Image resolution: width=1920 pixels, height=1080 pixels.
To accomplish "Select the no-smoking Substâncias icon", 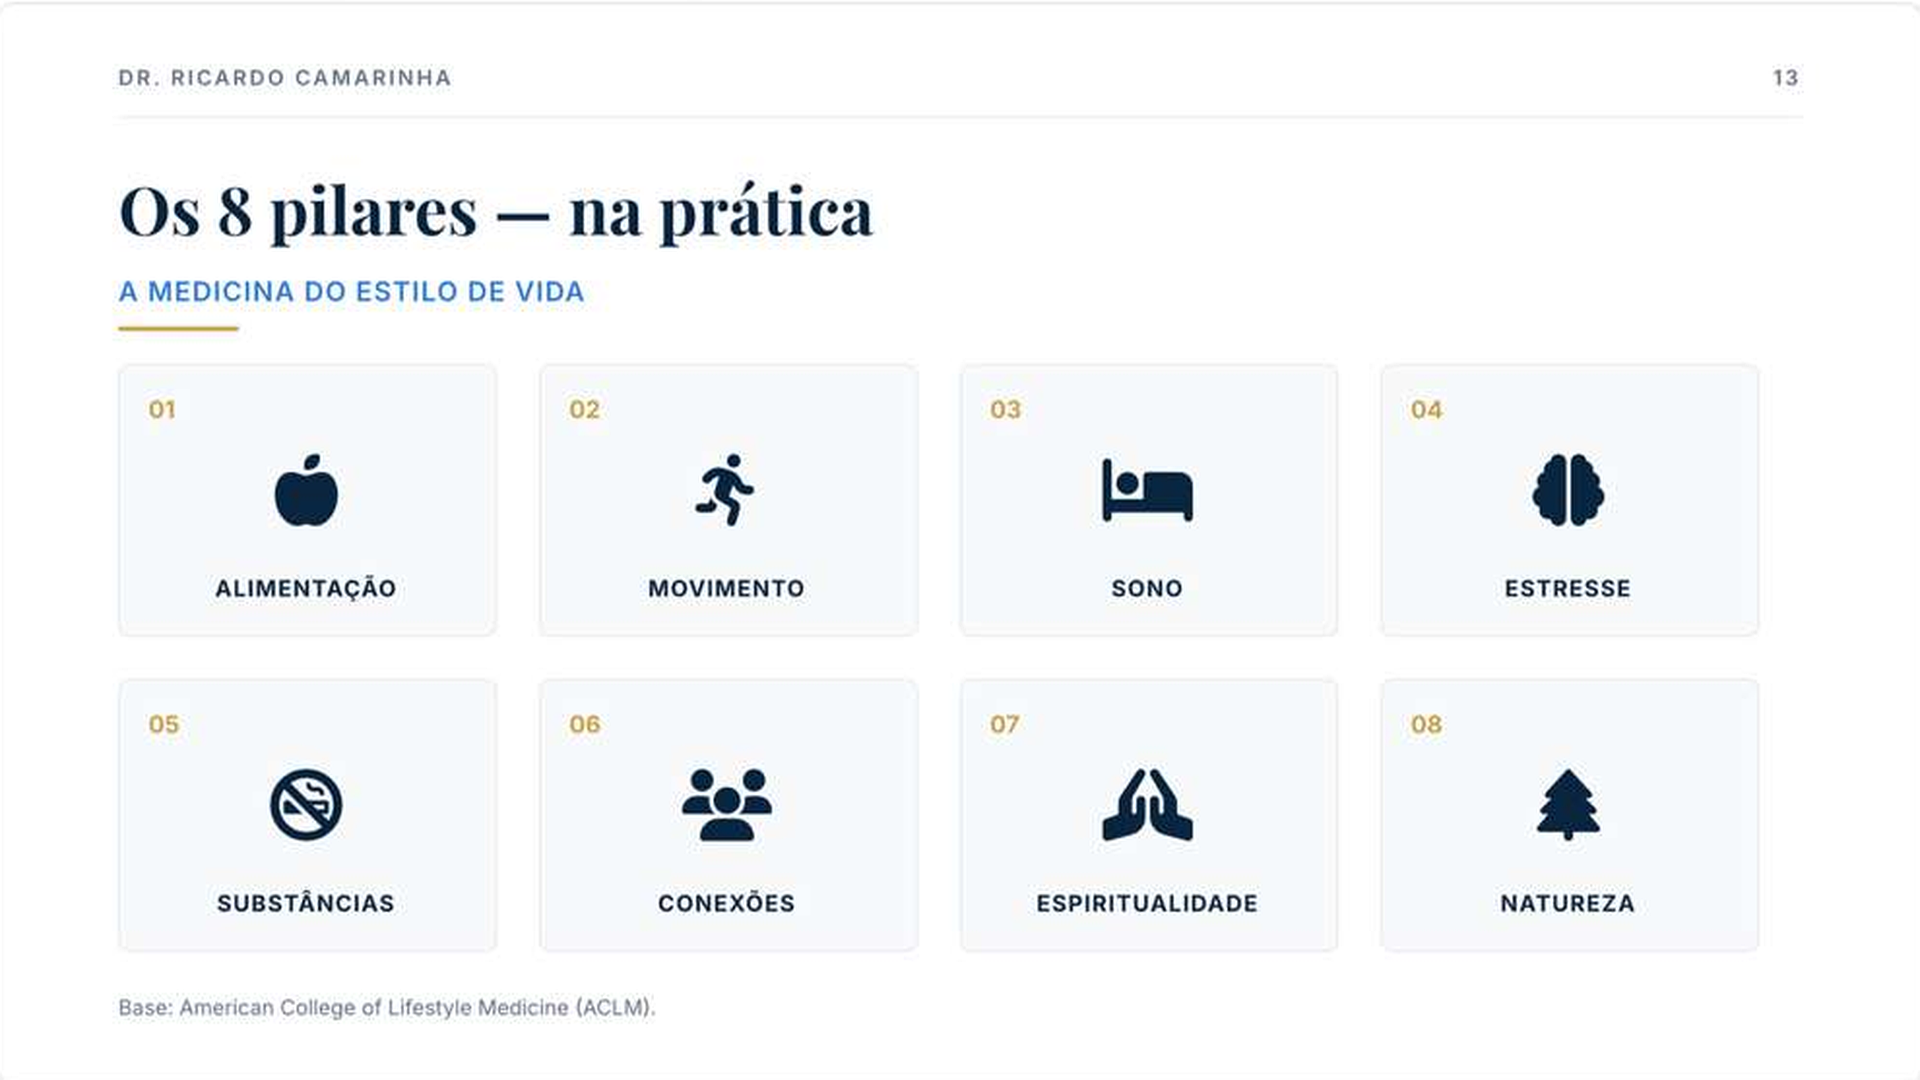I will click(306, 805).
